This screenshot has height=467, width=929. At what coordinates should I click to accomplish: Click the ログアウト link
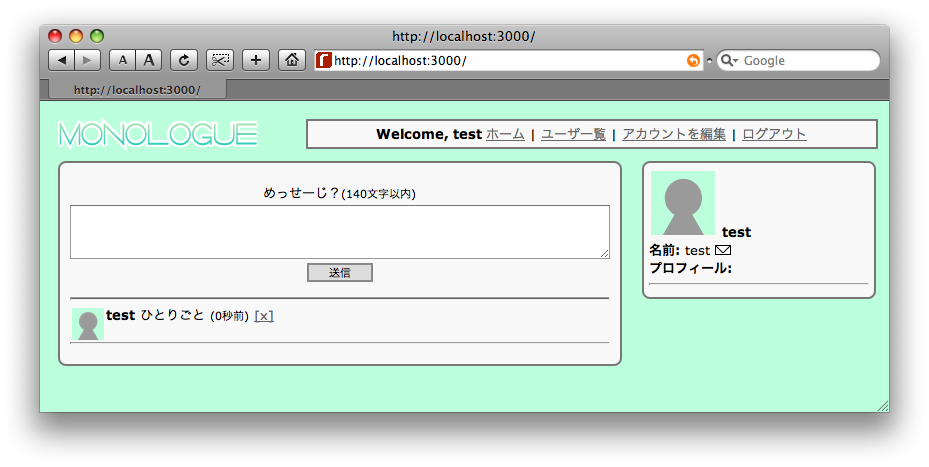point(774,134)
